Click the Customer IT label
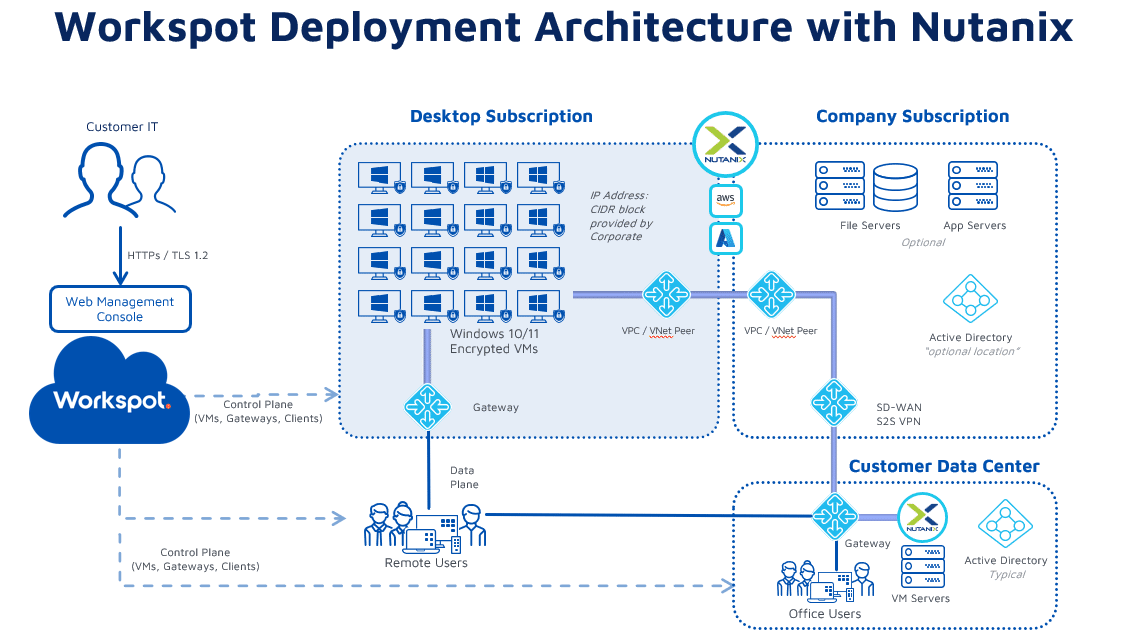Screen dimensions: 1128x637 click(122, 127)
